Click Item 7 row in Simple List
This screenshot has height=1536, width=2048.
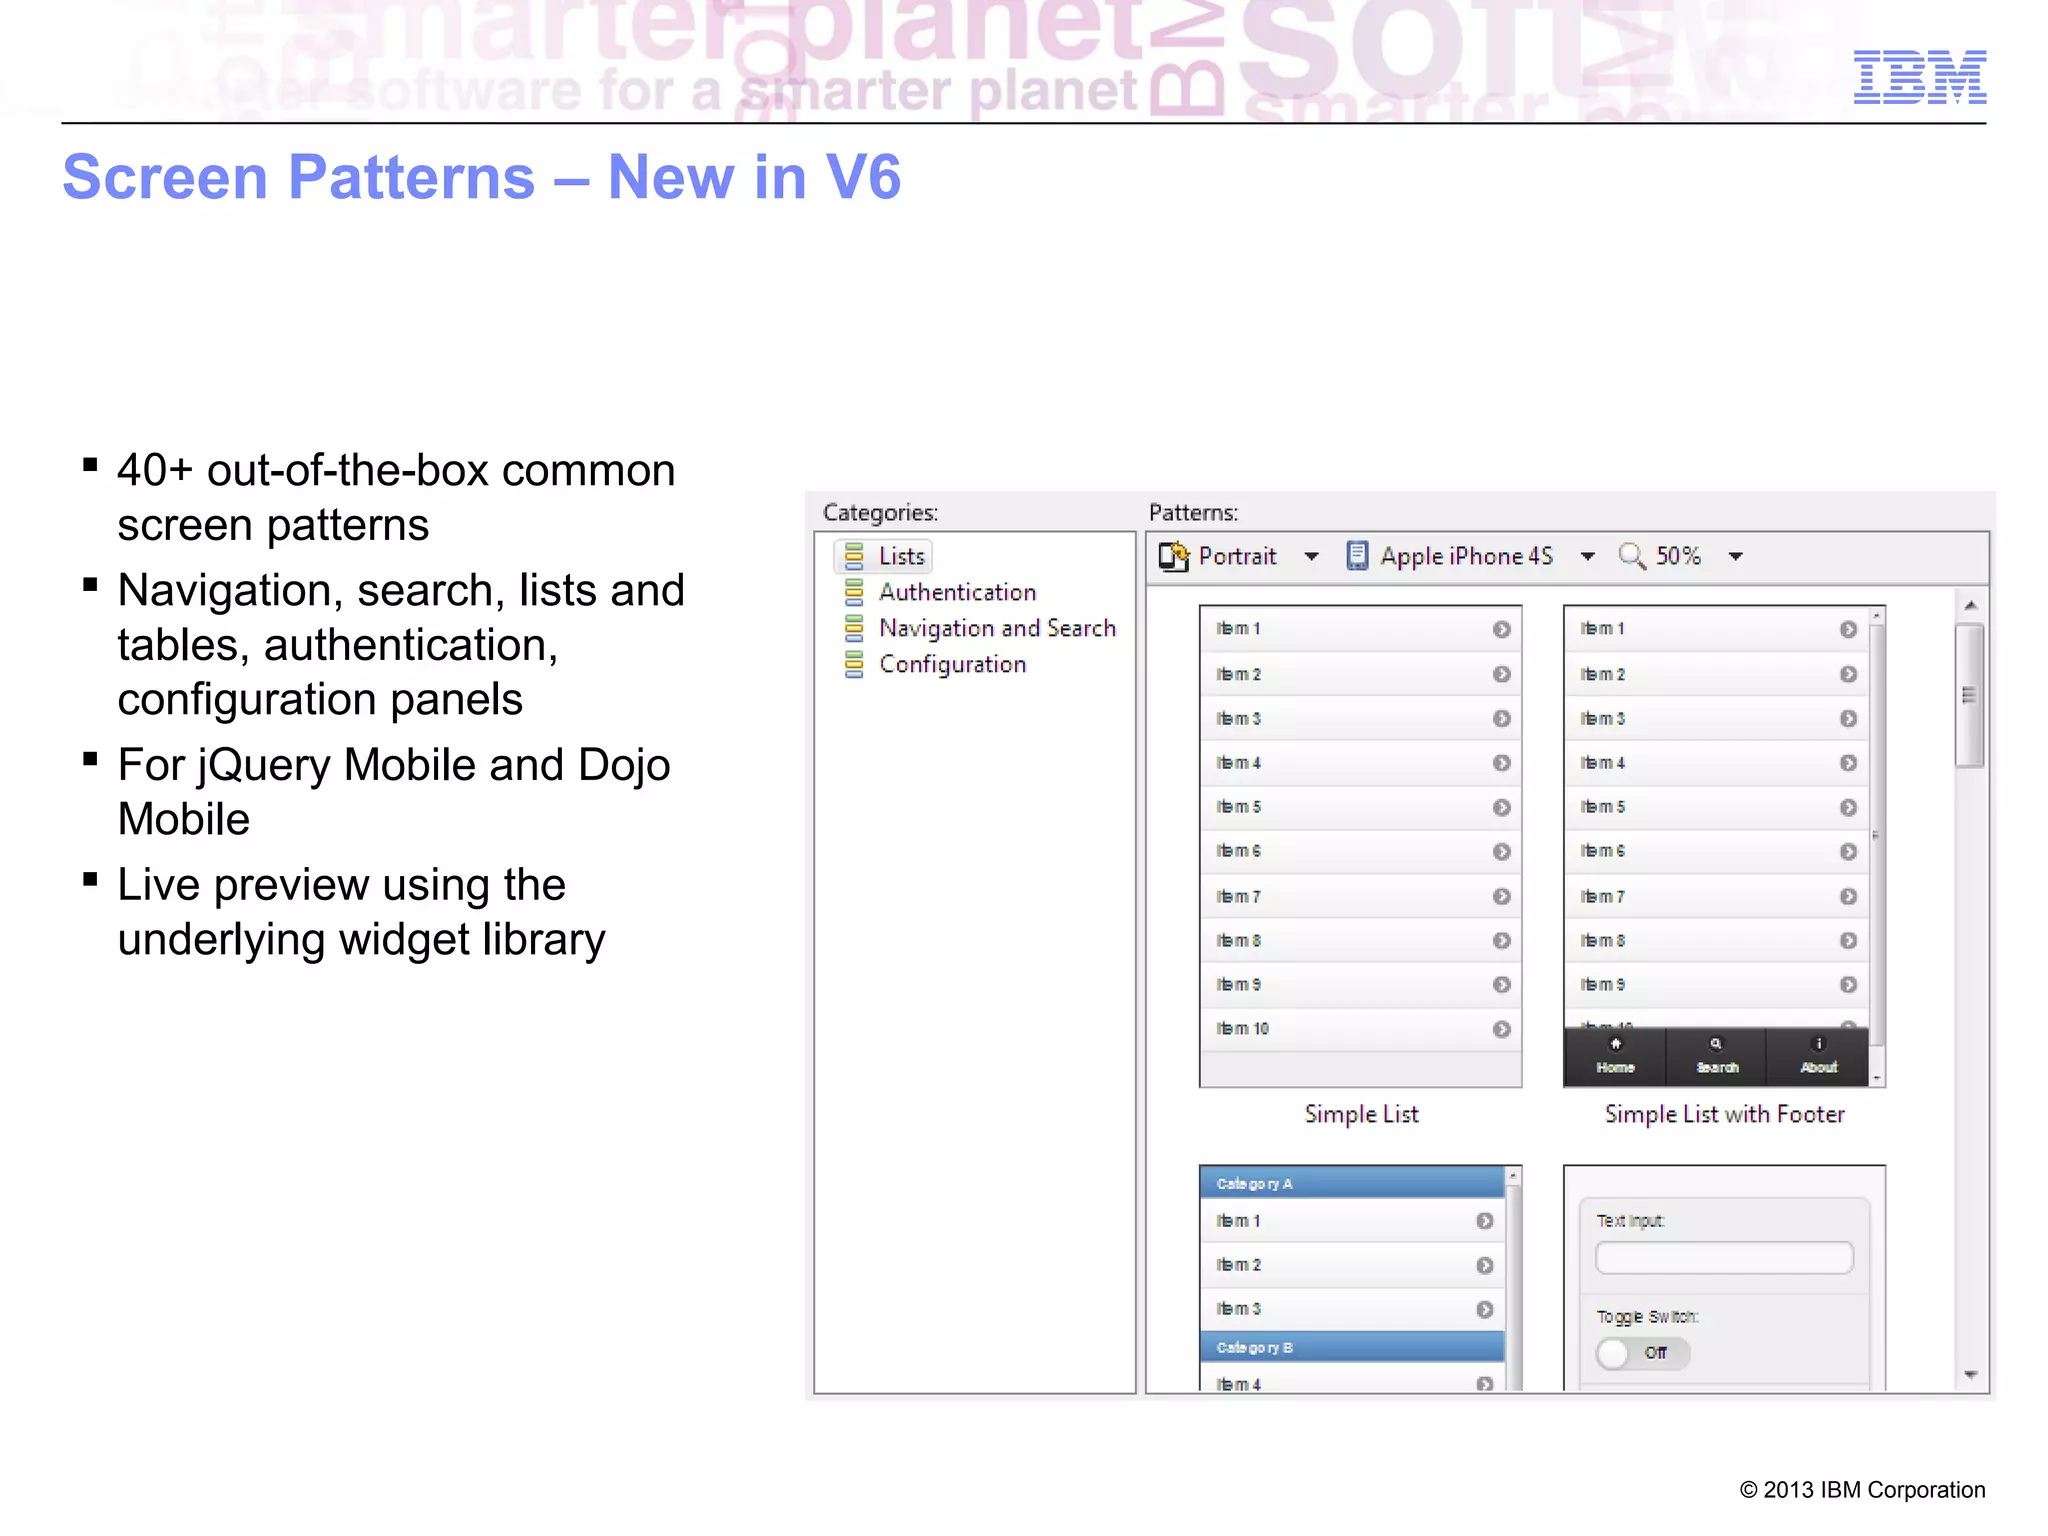pos(1361,896)
